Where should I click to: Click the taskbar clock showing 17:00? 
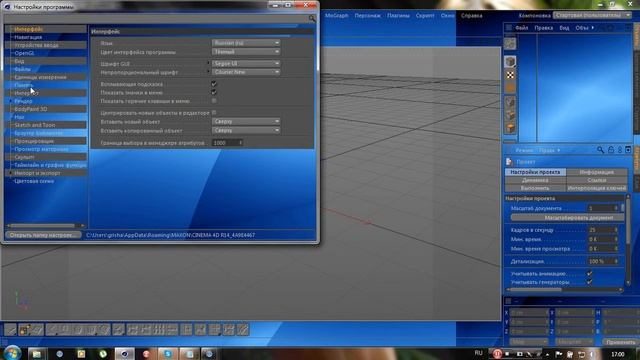pyautogui.click(x=618, y=354)
